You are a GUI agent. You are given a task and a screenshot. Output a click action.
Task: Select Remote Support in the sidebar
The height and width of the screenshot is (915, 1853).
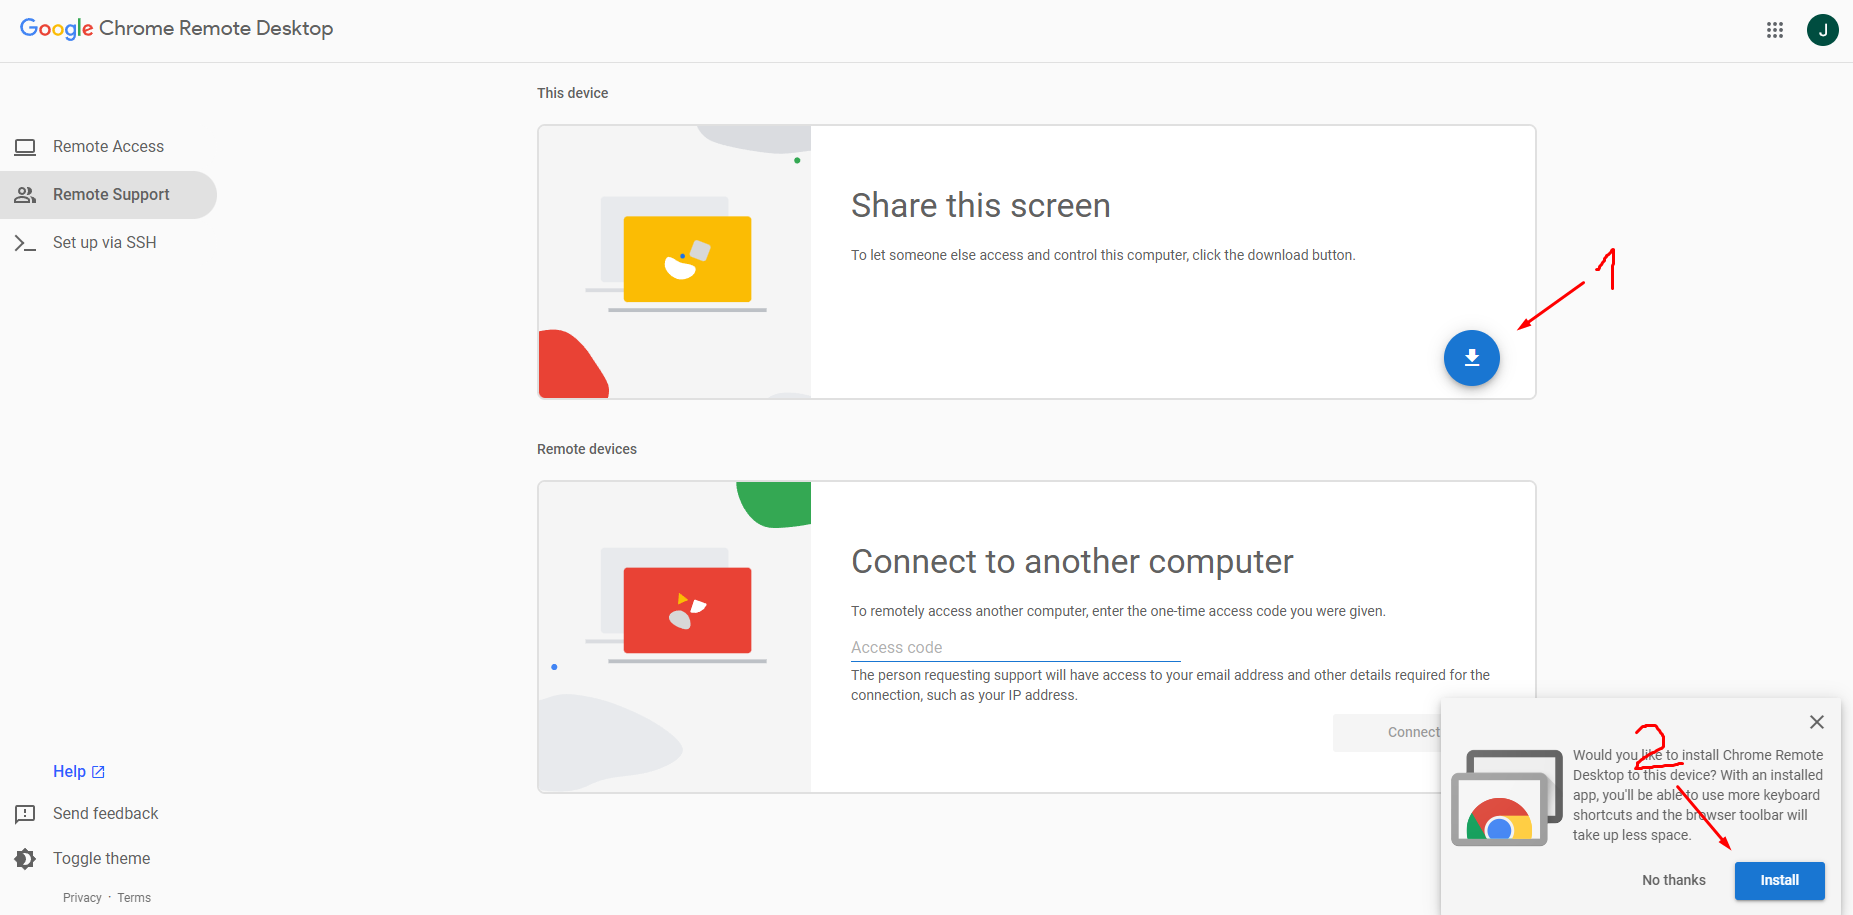pos(111,195)
